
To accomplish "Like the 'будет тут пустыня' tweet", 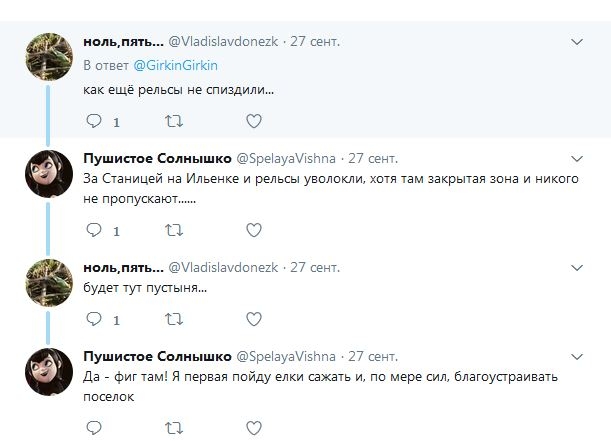I will pyautogui.click(x=254, y=320).
